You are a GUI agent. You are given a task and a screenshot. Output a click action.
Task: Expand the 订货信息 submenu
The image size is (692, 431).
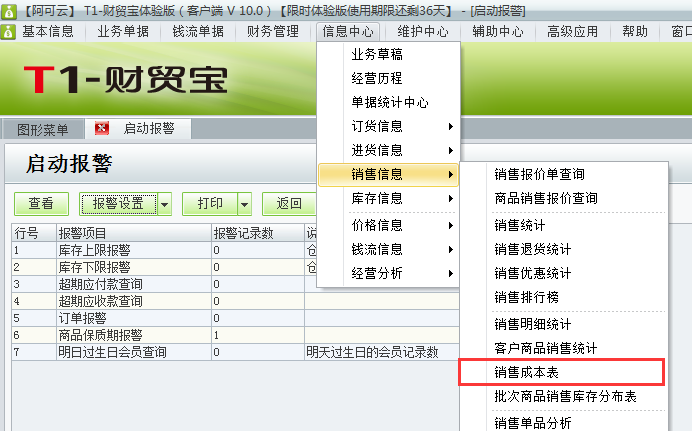tap(388, 126)
